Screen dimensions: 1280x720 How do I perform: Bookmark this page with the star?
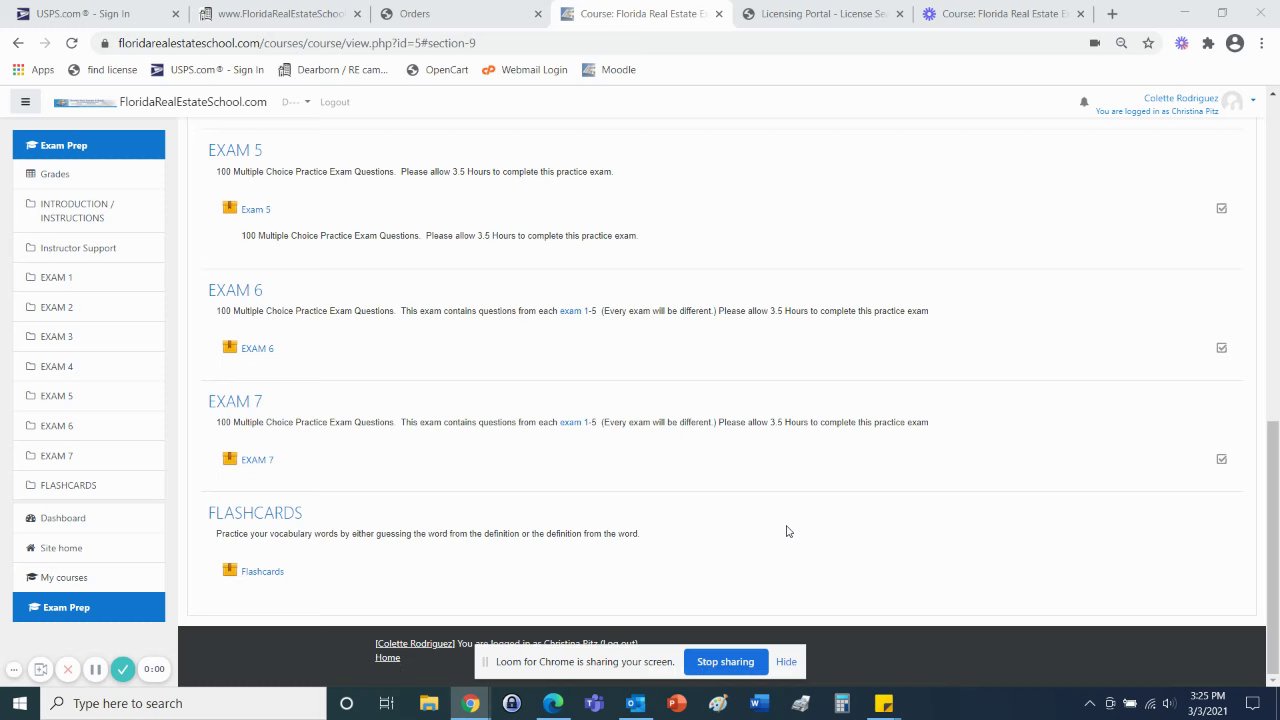pos(1148,43)
